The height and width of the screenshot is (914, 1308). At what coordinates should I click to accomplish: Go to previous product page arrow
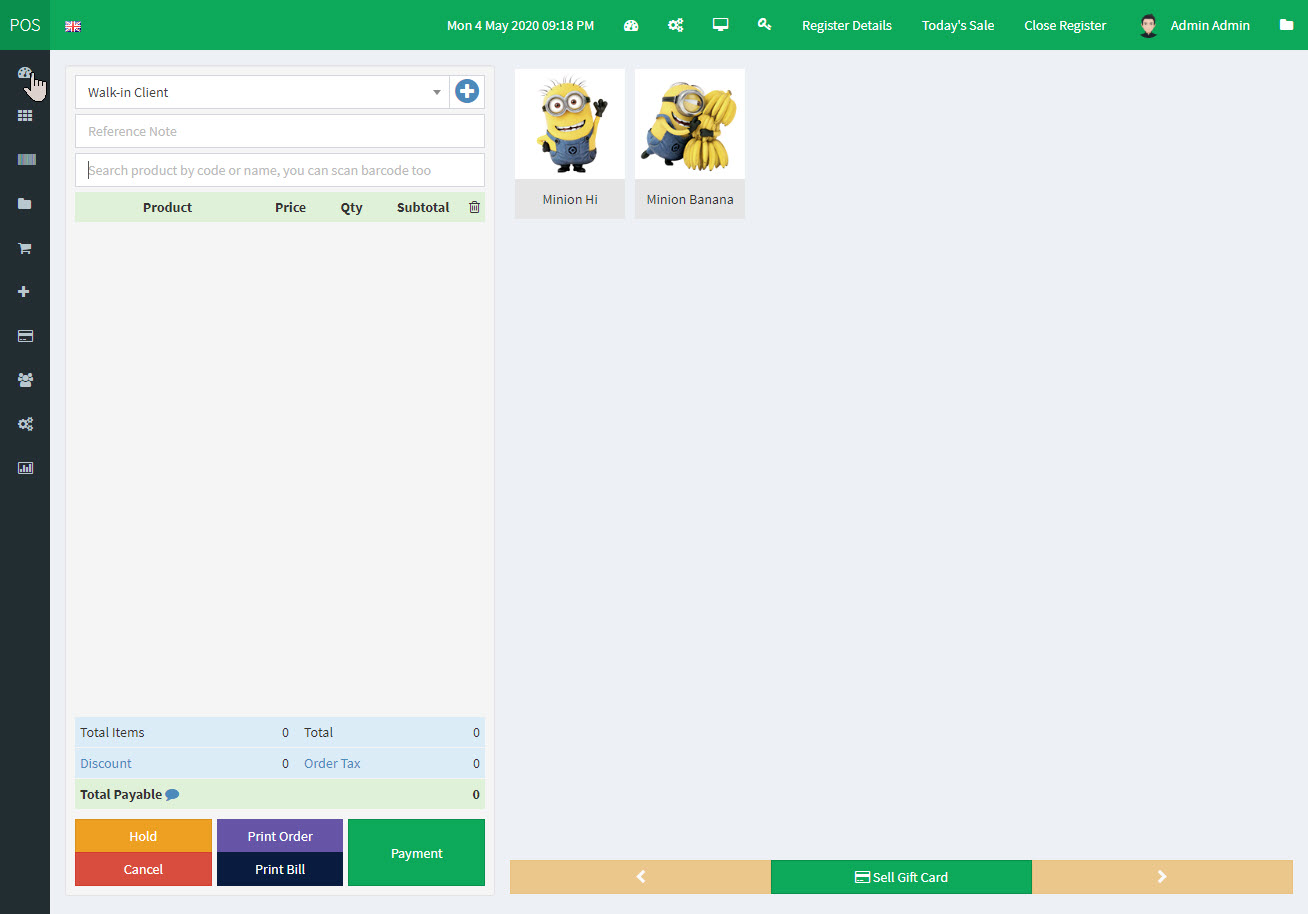(640, 877)
